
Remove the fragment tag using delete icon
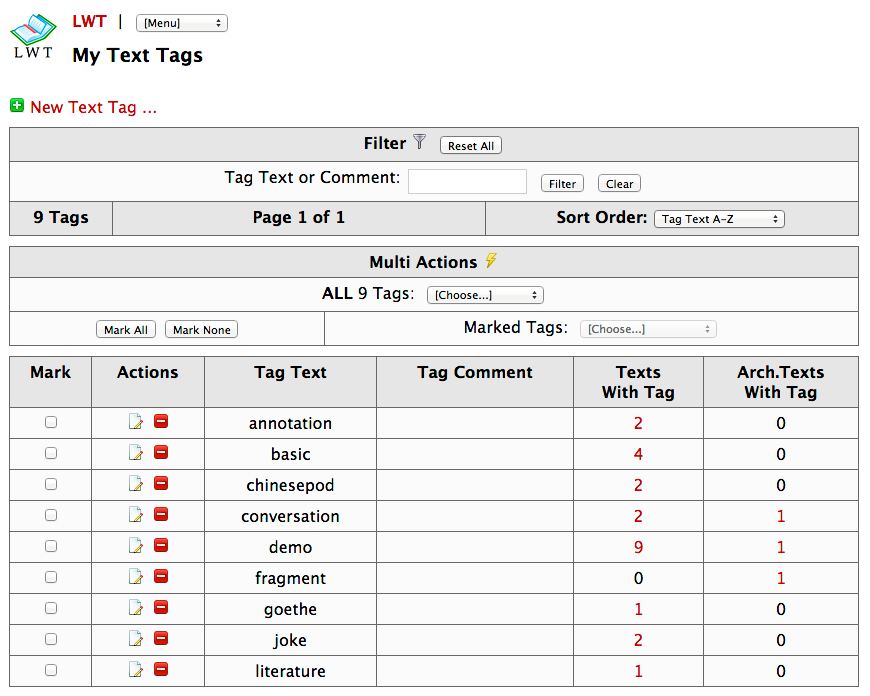point(161,577)
